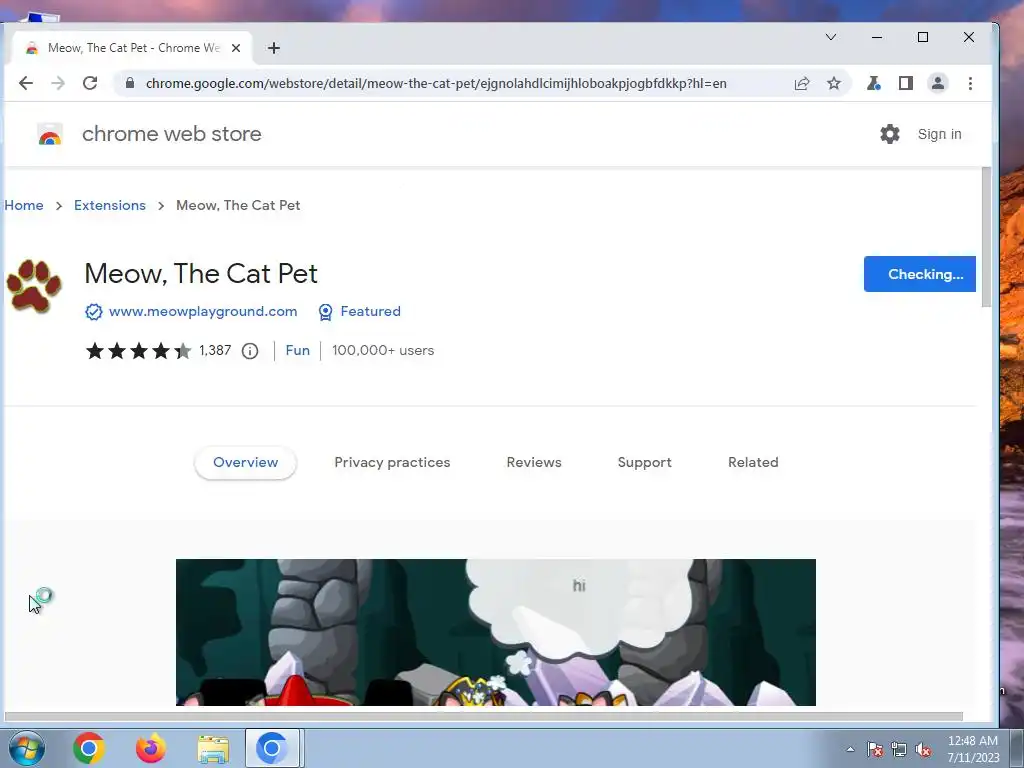
Task: Click the muted volume tray icon
Action: [x=923, y=749]
